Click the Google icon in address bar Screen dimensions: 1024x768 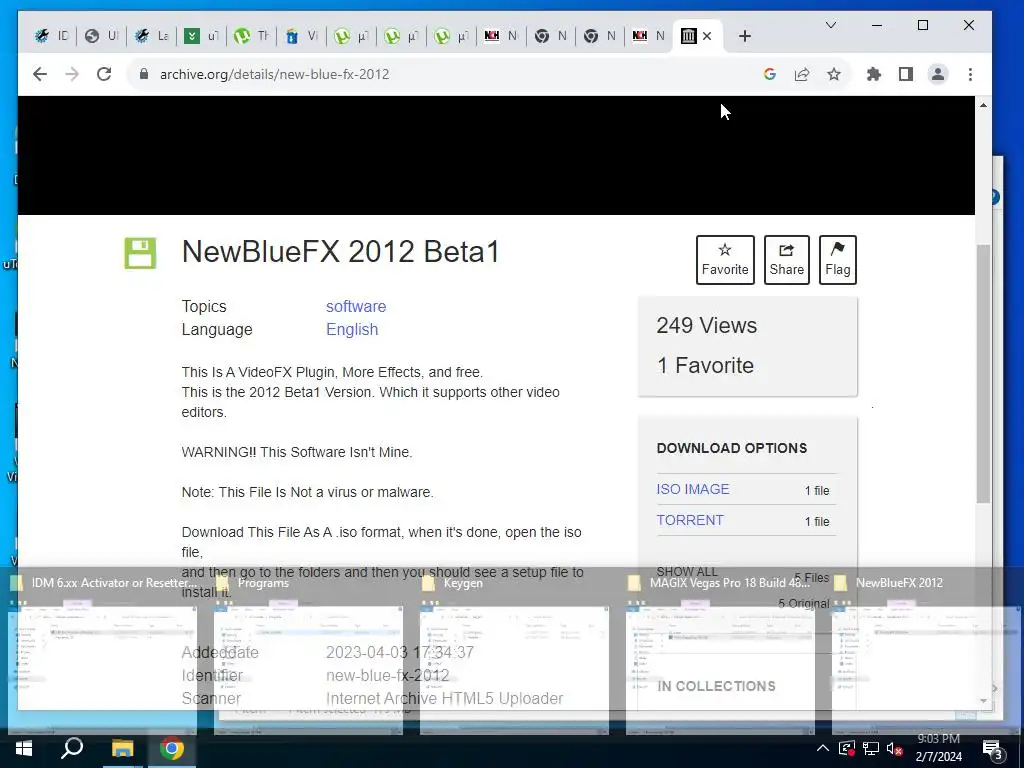769,74
